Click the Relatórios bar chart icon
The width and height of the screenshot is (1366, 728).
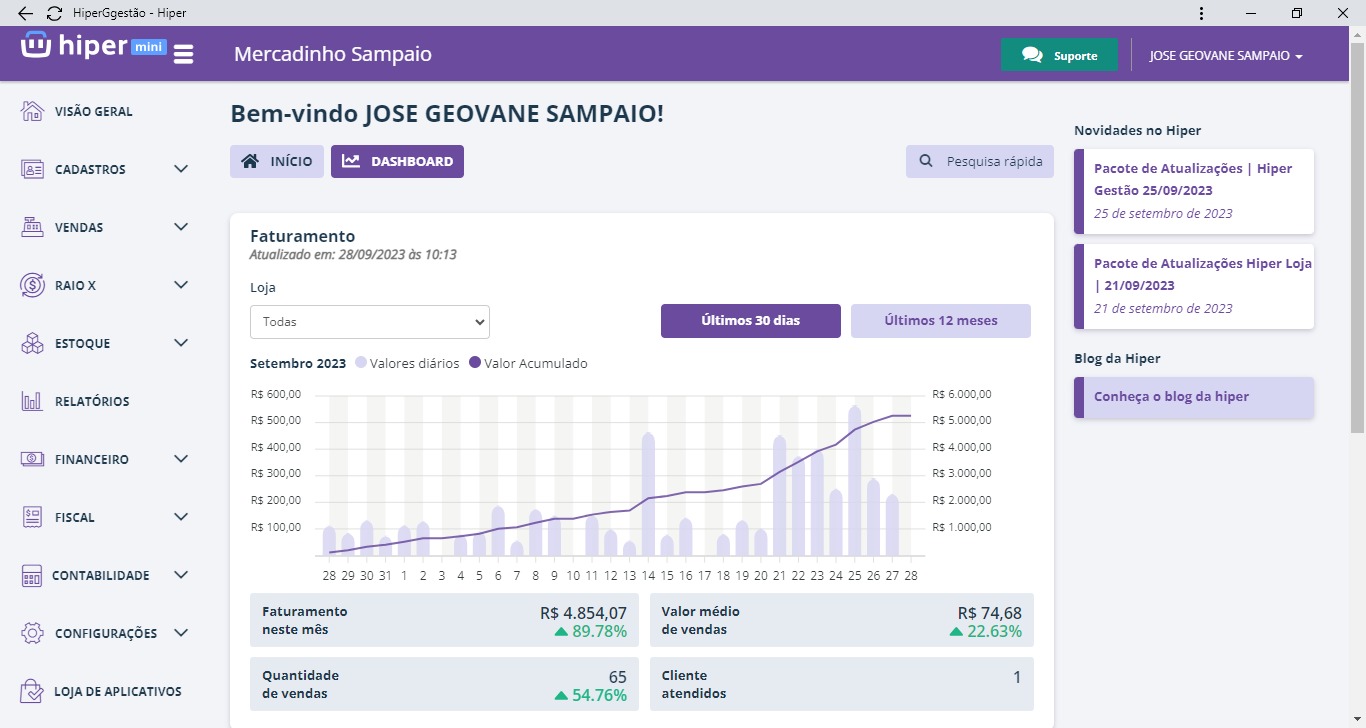pos(33,401)
